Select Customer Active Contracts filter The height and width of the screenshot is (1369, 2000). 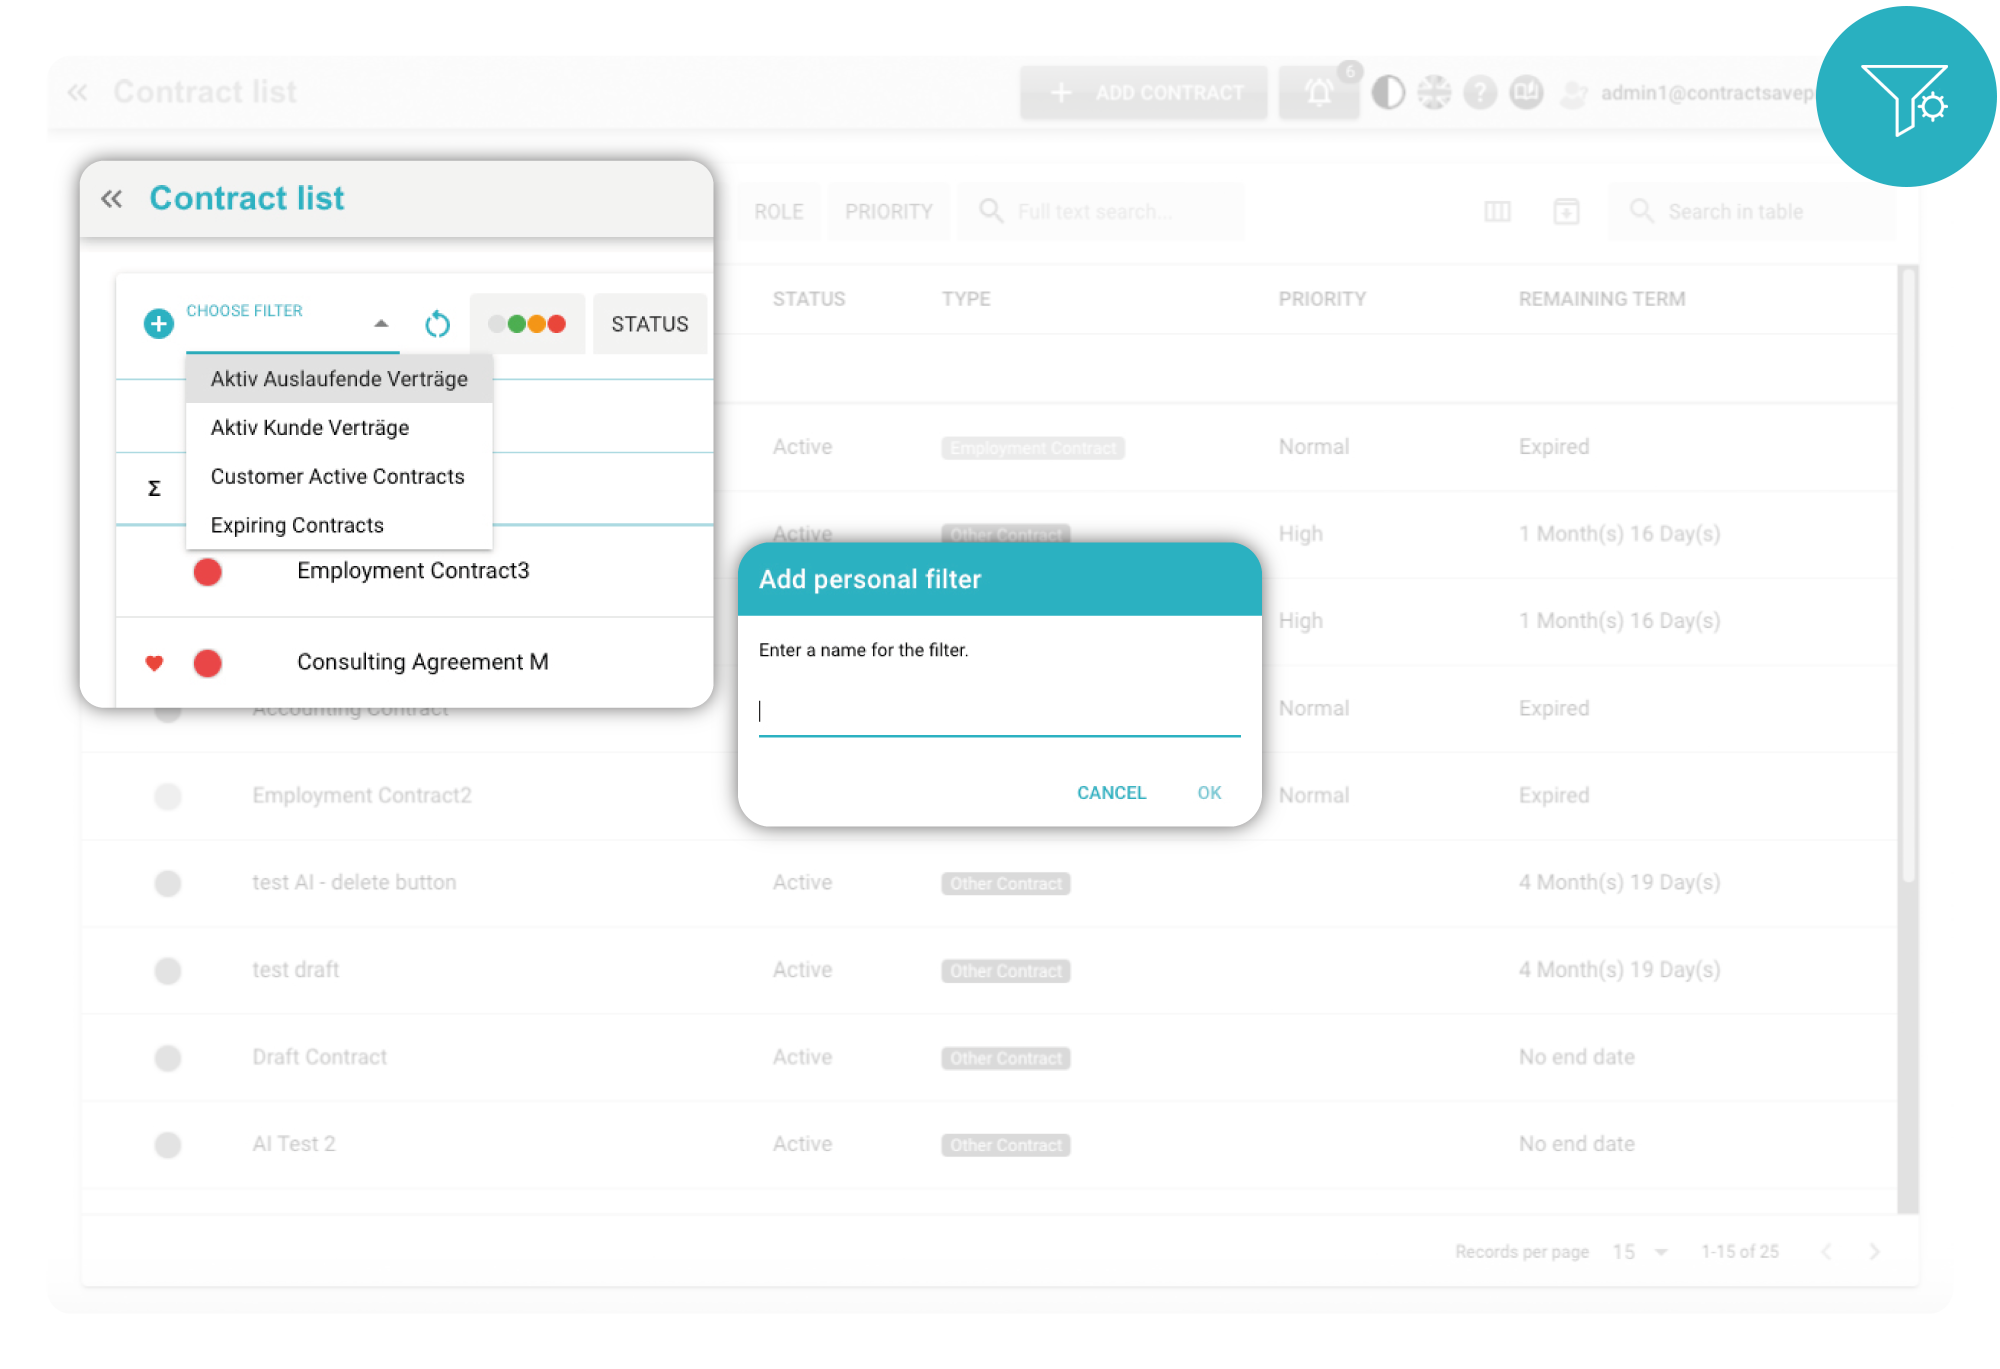pyautogui.click(x=339, y=477)
